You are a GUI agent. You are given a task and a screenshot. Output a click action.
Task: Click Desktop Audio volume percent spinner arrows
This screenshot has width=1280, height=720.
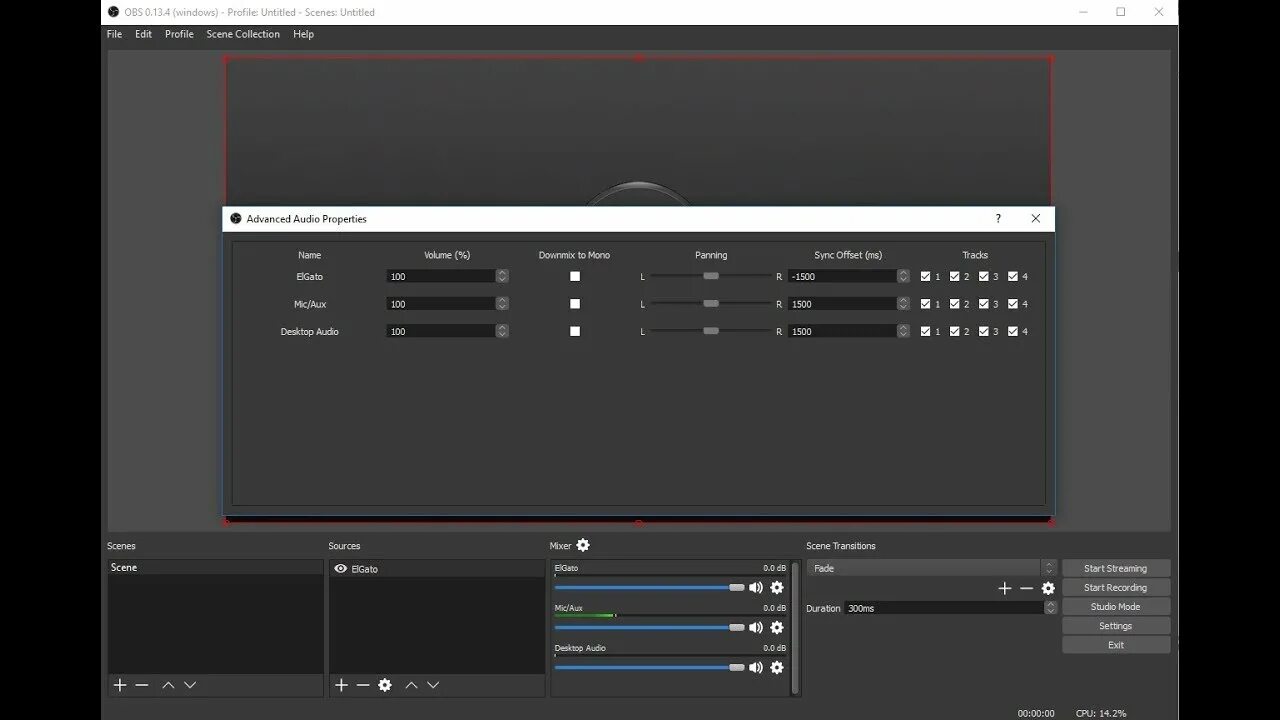pos(502,331)
